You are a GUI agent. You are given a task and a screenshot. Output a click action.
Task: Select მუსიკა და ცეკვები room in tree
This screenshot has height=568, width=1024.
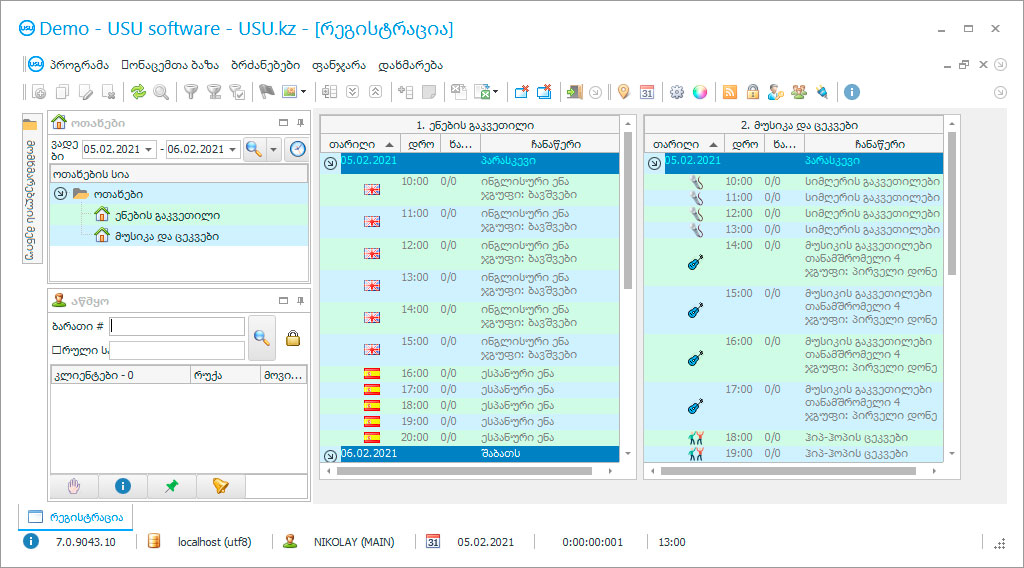[167, 236]
